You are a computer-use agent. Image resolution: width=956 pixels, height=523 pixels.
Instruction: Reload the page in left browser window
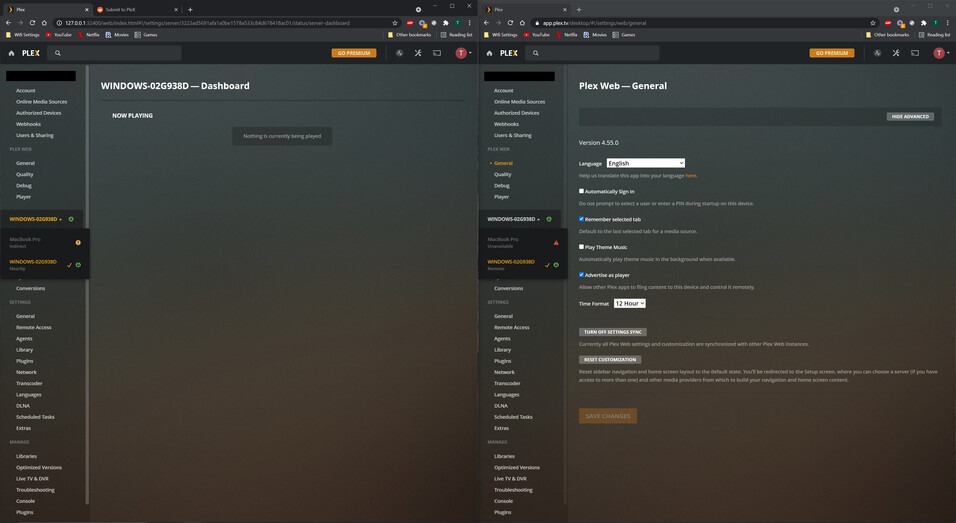pos(32,23)
